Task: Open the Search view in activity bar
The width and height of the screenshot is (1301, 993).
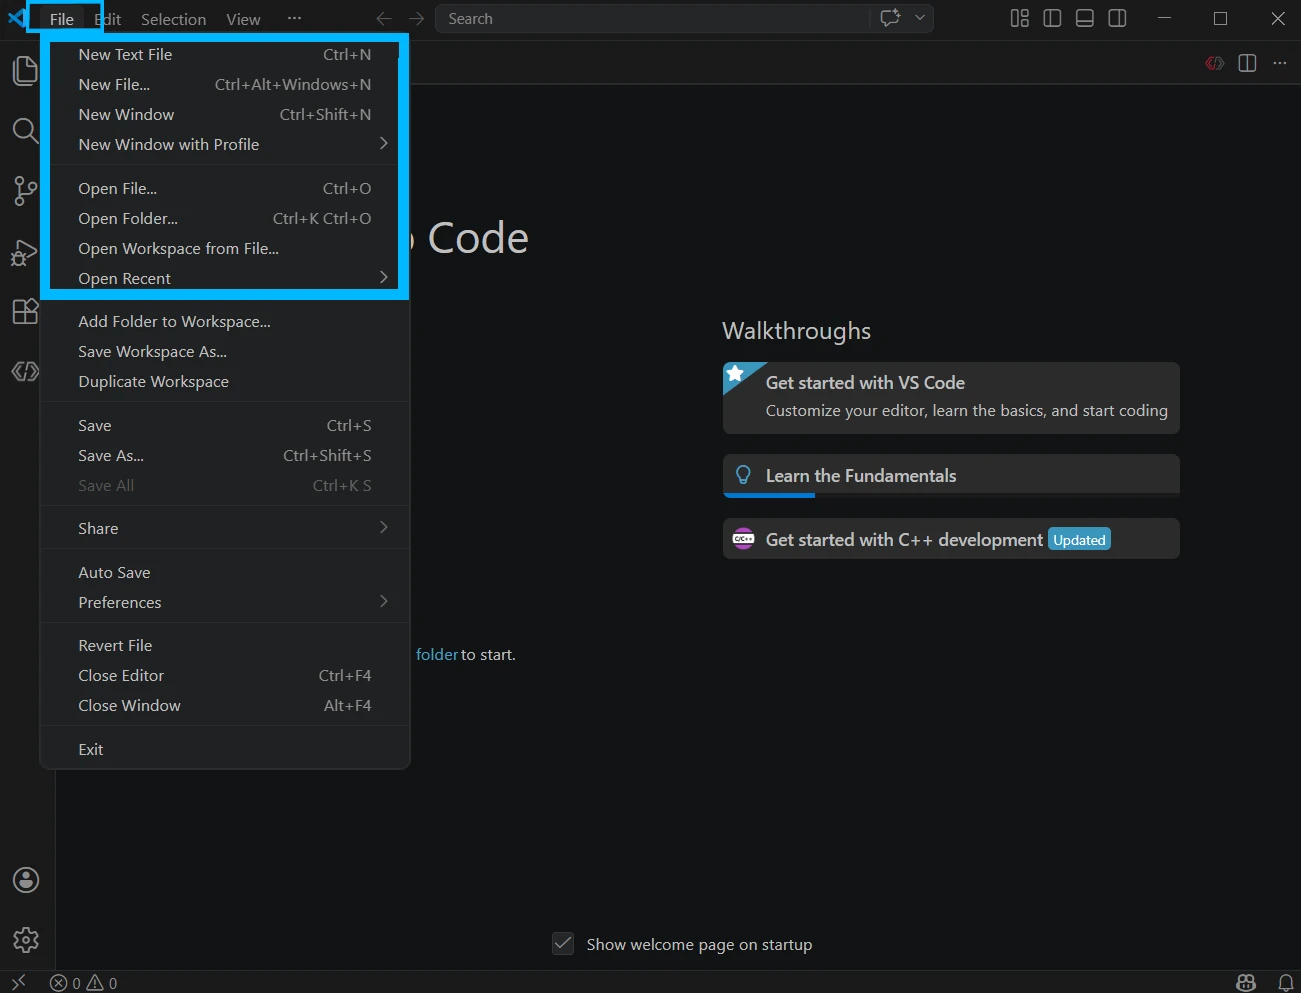Action: click(x=26, y=131)
